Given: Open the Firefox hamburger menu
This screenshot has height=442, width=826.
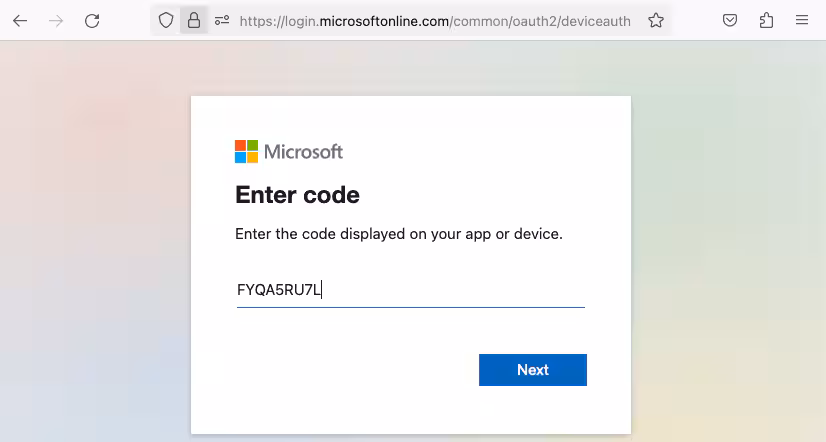Looking at the screenshot, I should [x=802, y=20].
